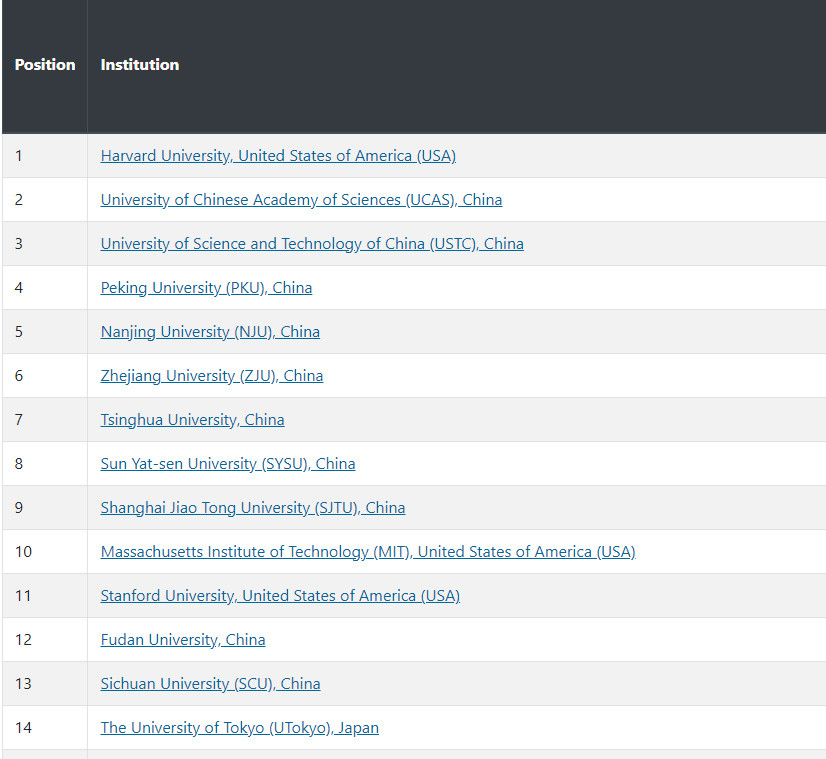Open the Sun Yat-sen University (SYSU) link
Image resolution: width=826 pixels, height=759 pixels.
click(228, 464)
